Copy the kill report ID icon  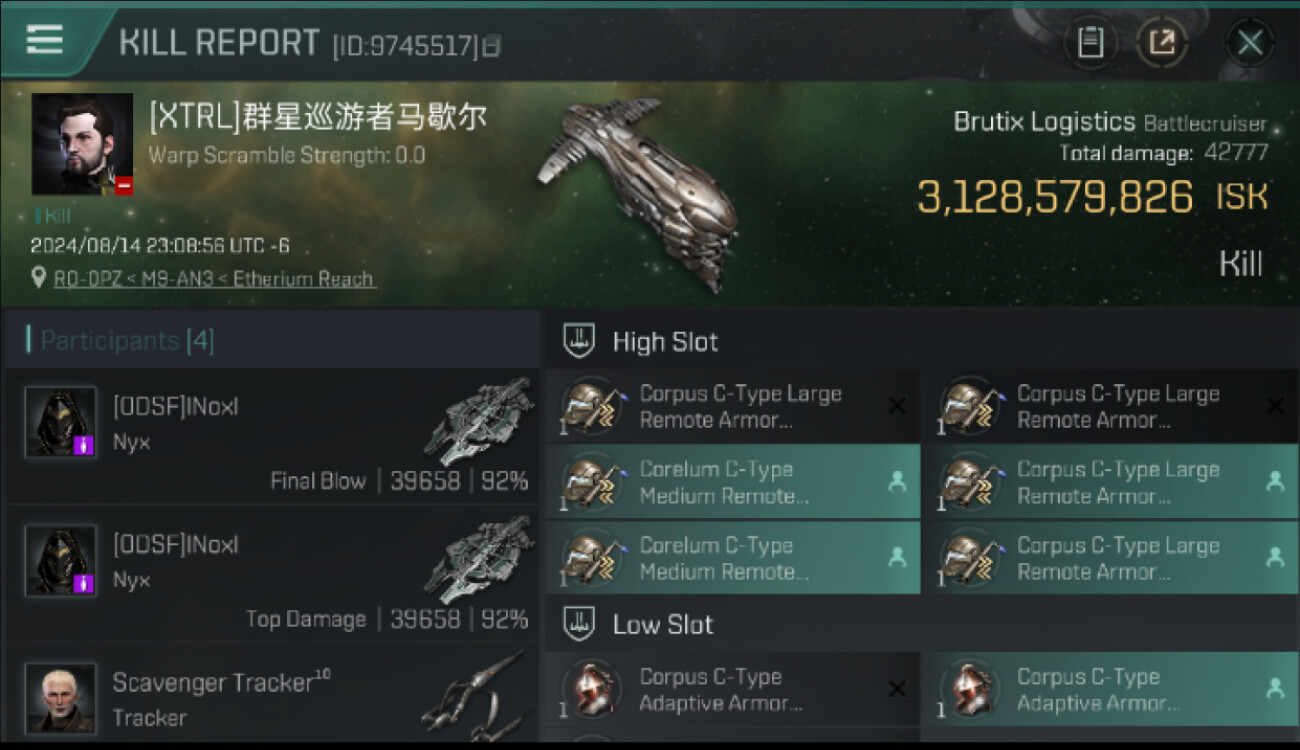(x=492, y=45)
